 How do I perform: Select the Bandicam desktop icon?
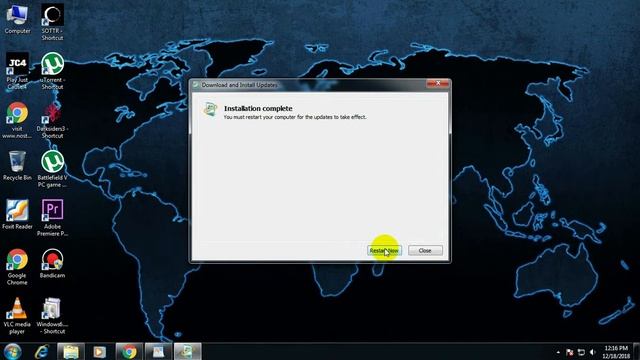click(x=52, y=263)
